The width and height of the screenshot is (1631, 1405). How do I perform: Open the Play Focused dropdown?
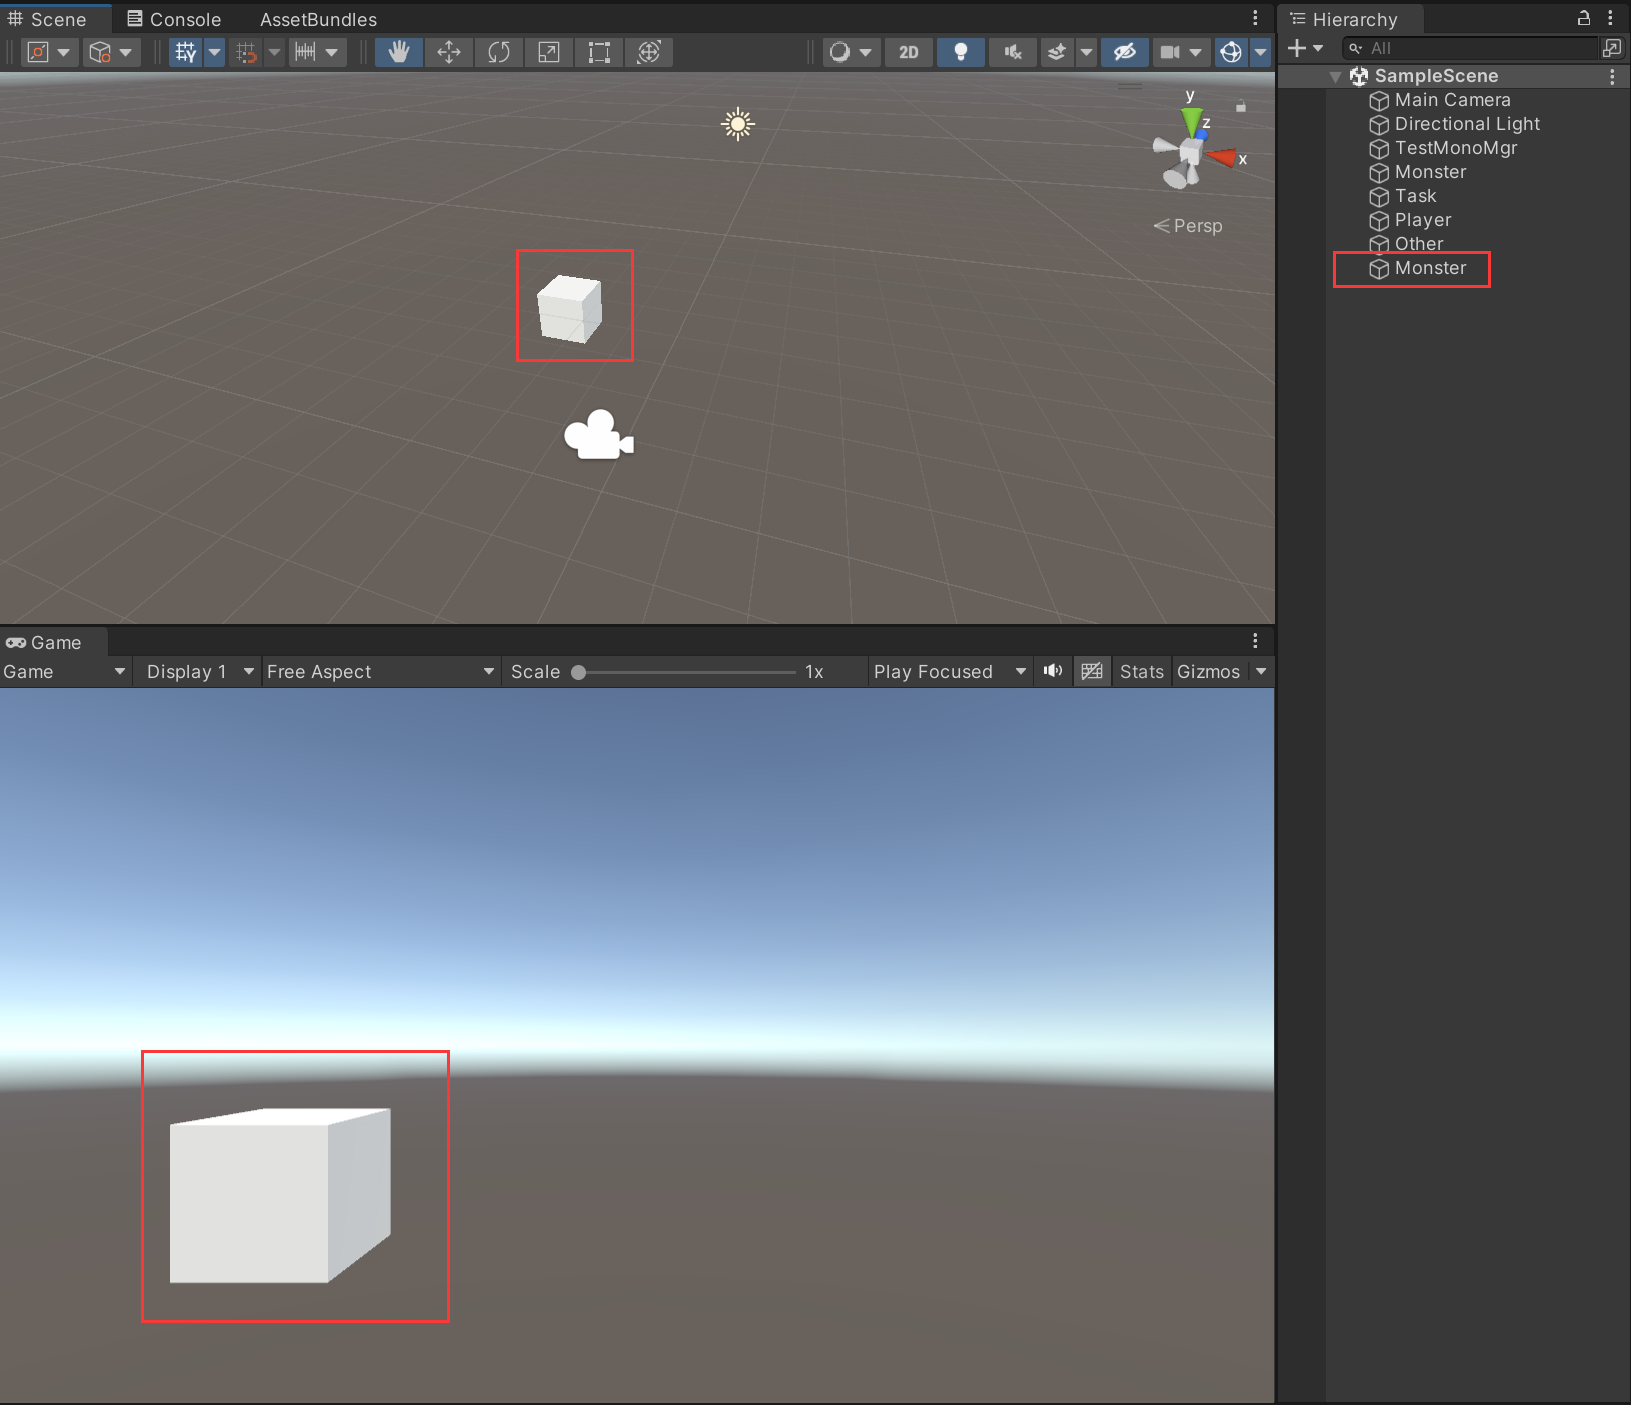950,671
